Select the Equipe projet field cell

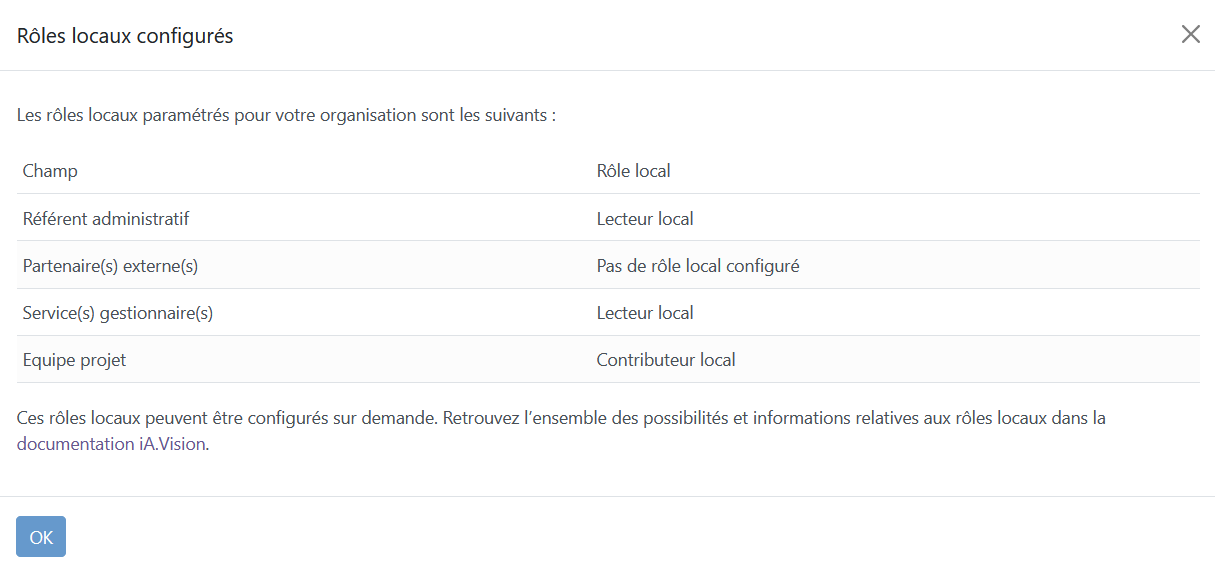tap(74, 360)
